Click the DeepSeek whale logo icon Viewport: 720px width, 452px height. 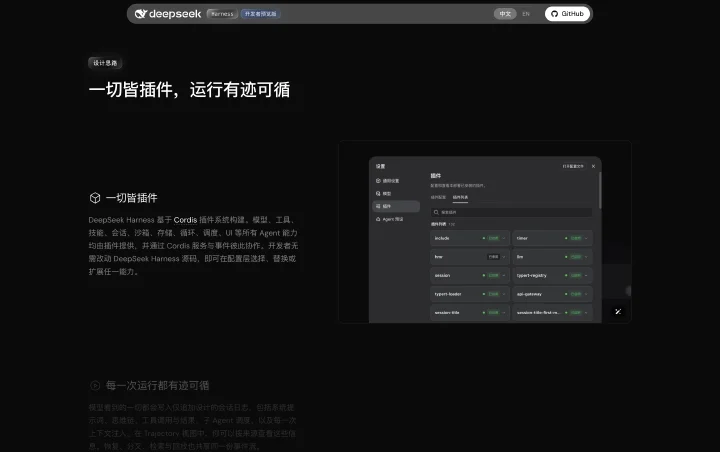click(141, 14)
